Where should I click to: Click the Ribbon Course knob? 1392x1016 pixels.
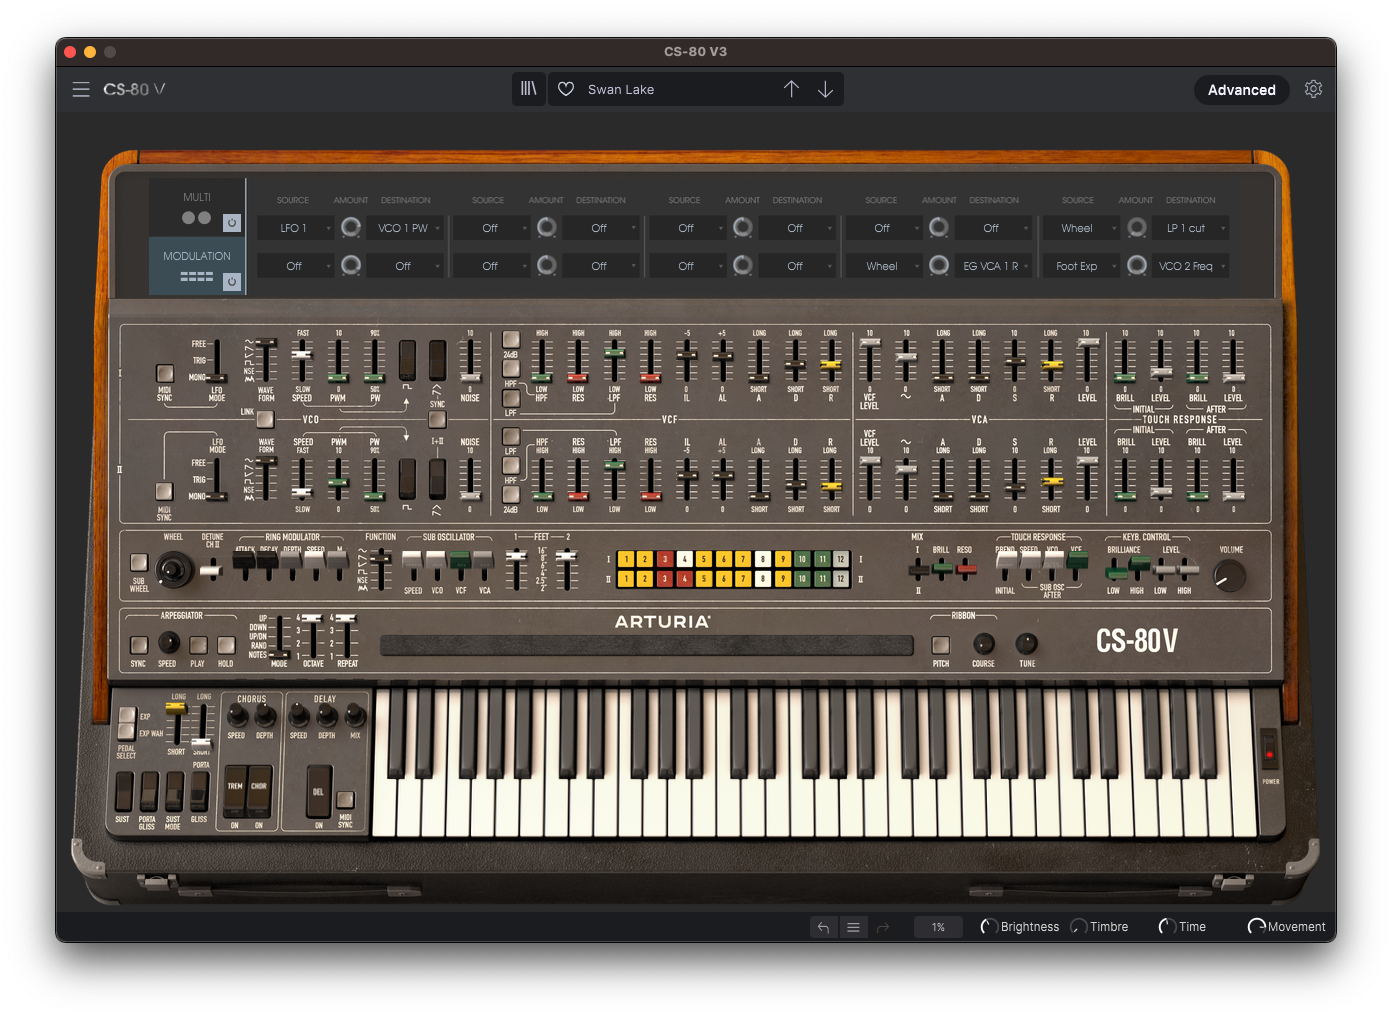984,643
